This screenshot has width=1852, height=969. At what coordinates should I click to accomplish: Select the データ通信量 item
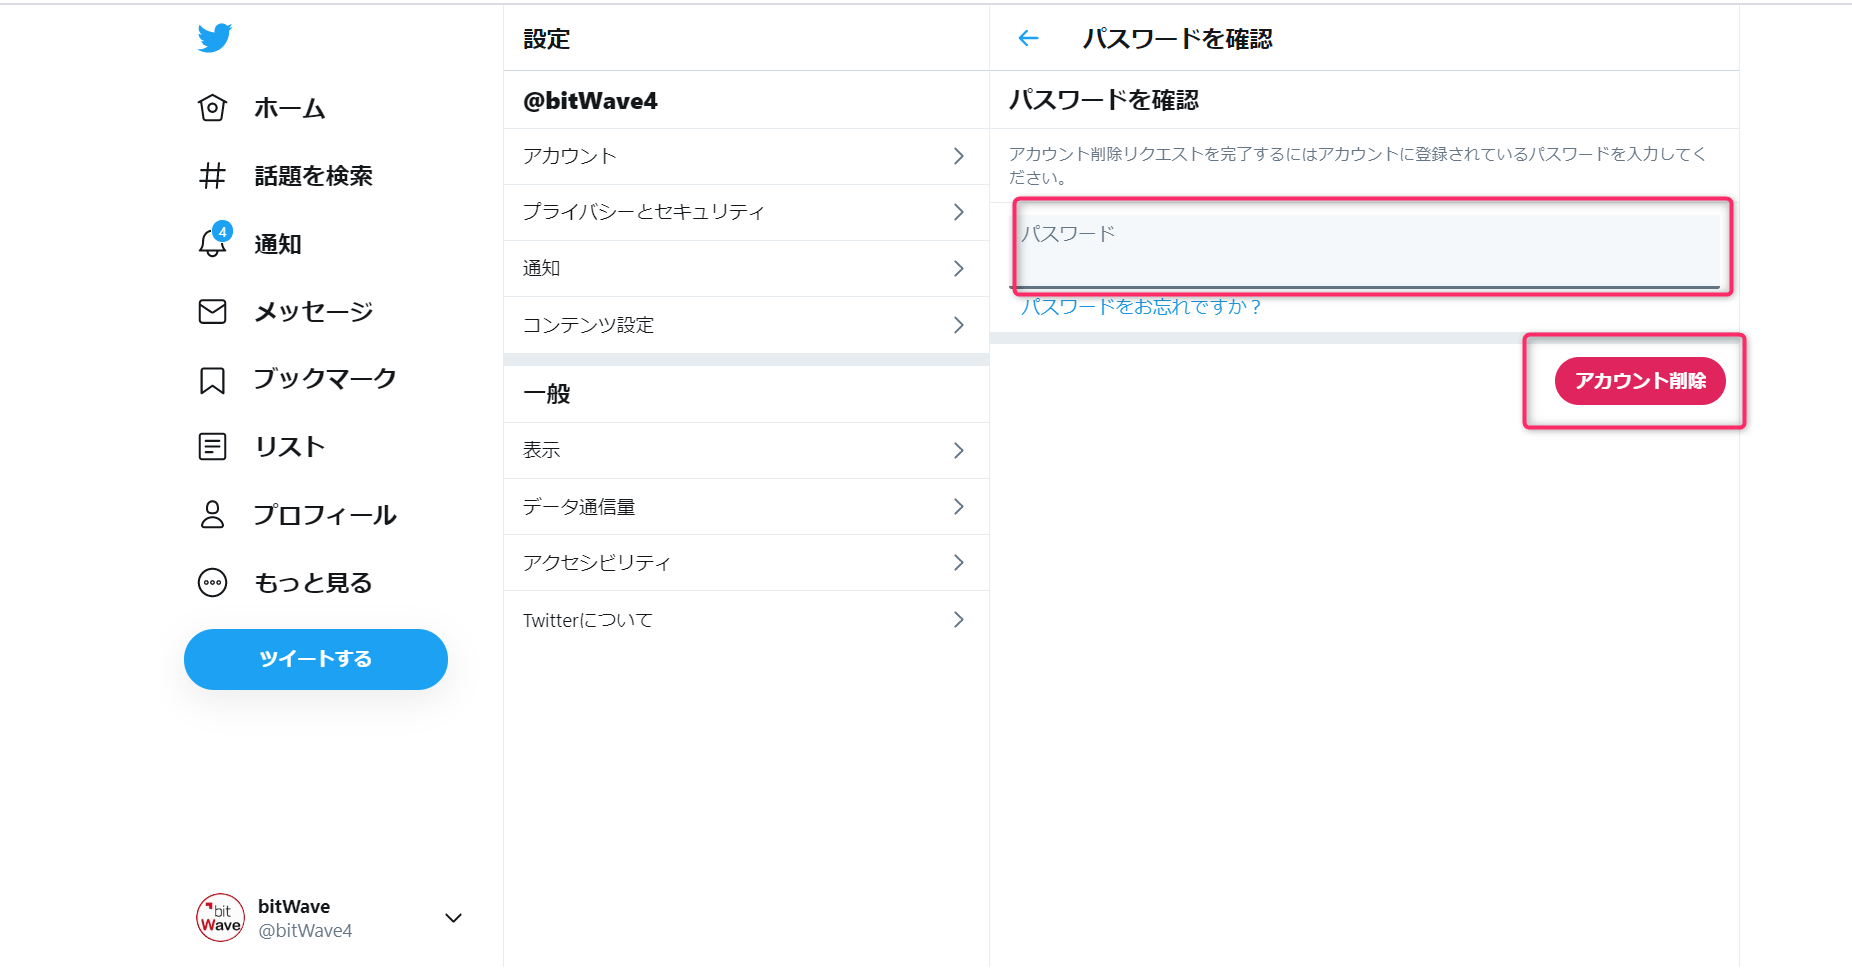[x=746, y=506]
